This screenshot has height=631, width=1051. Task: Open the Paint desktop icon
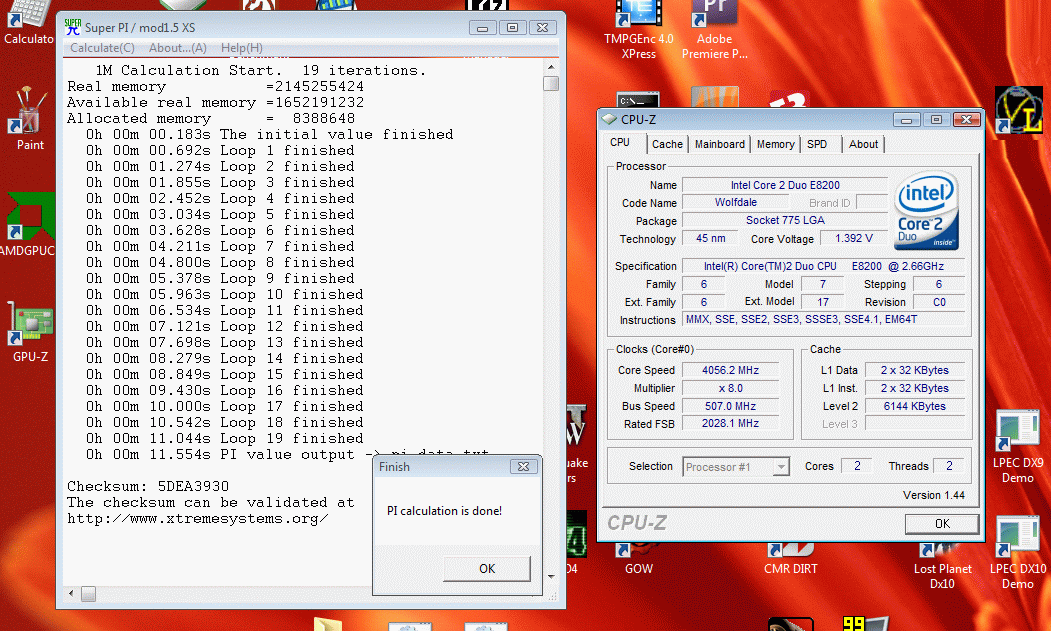29,118
